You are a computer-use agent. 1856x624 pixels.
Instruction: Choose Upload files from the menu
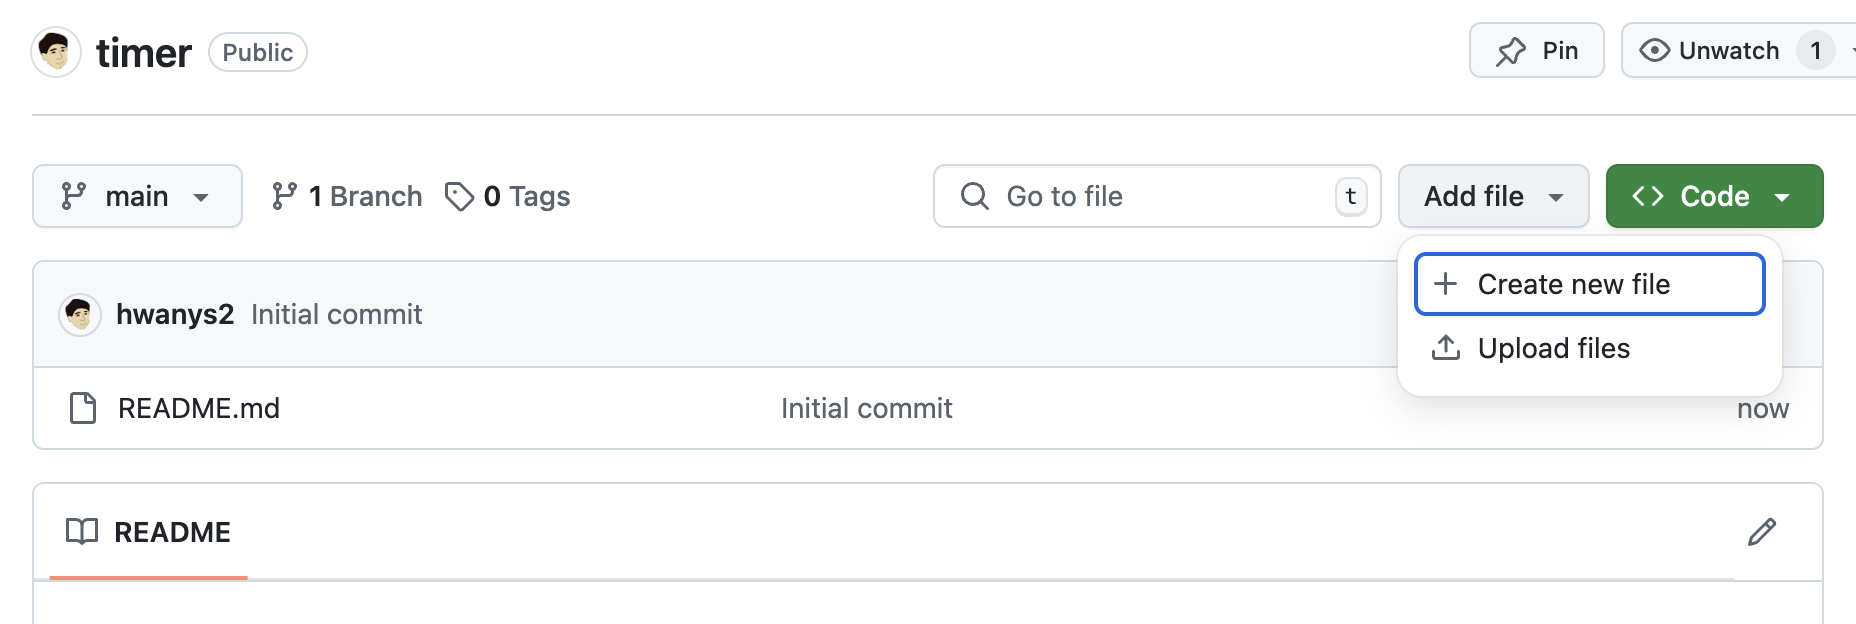tap(1590, 348)
